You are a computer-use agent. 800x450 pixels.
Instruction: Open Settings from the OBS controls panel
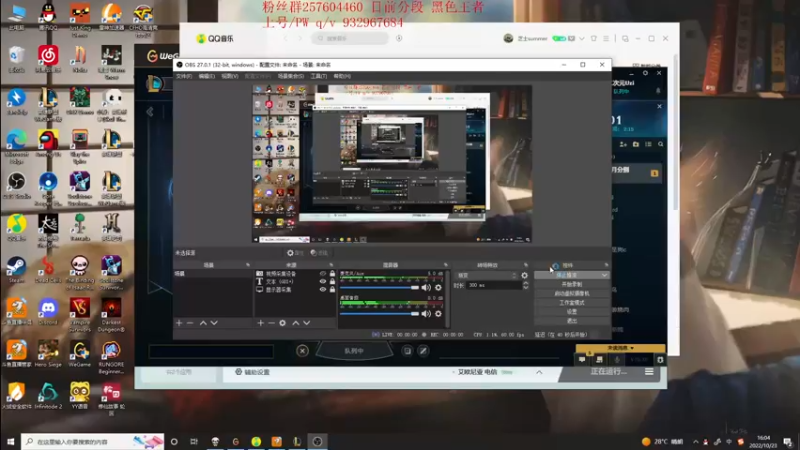(x=571, y=312)
